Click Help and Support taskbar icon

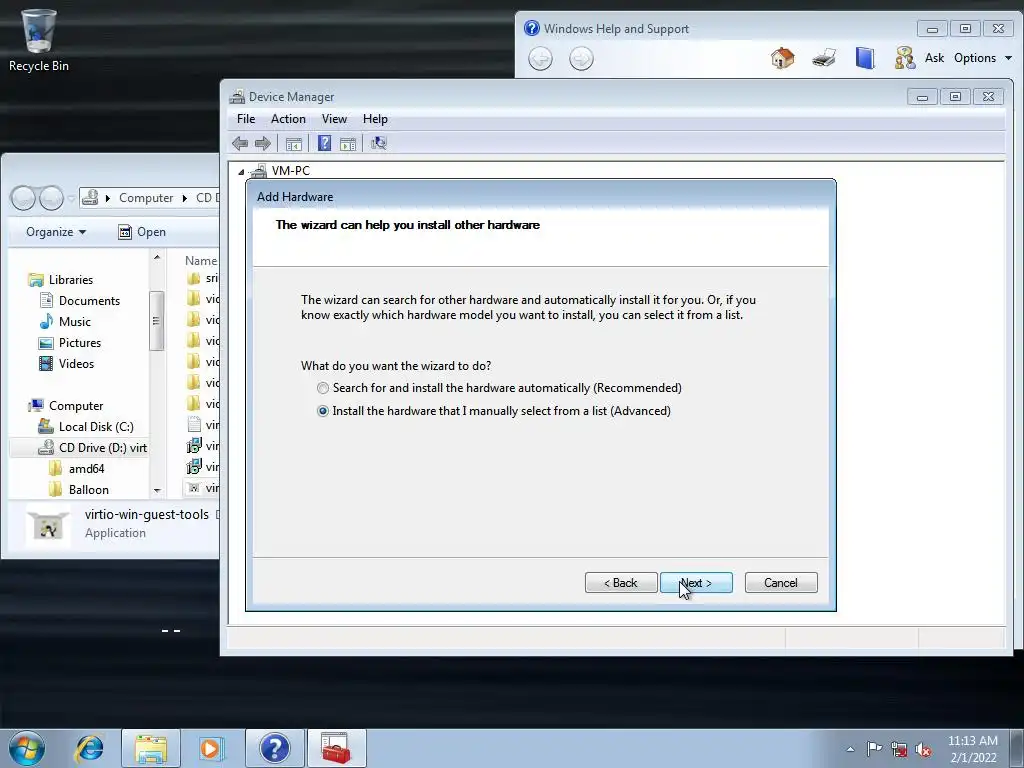[x=274, y=748]
